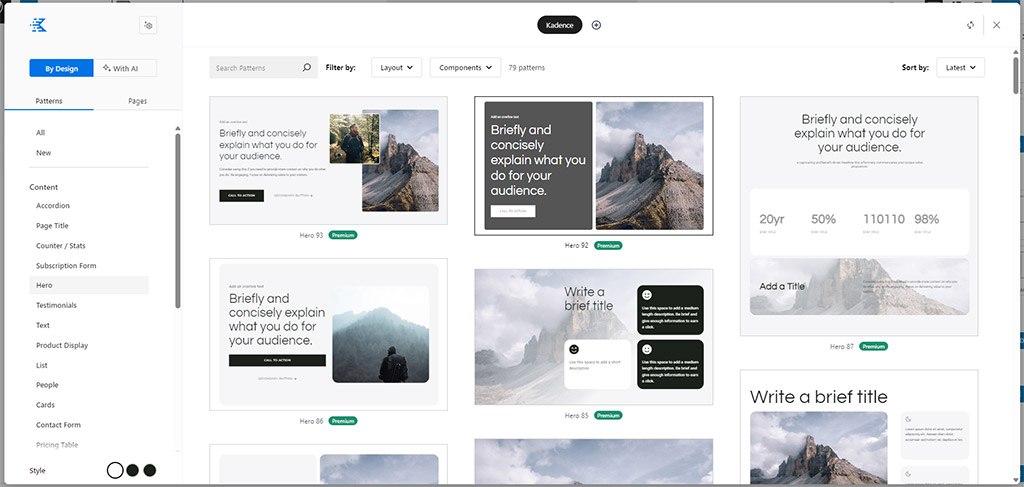Screen dimensions: 1024x487
Task: Choose the Hero 86 pattern thumbnail
Action: pyautogui.click(x=328, y=334)
